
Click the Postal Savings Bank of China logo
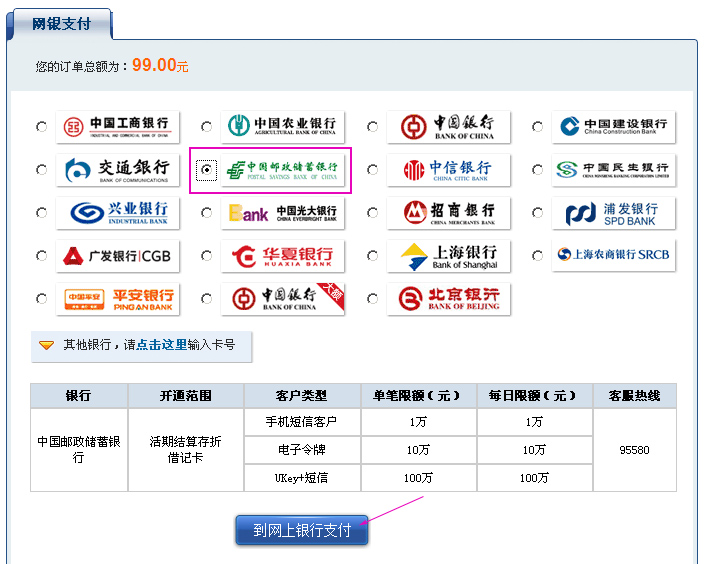coord(283,170)
